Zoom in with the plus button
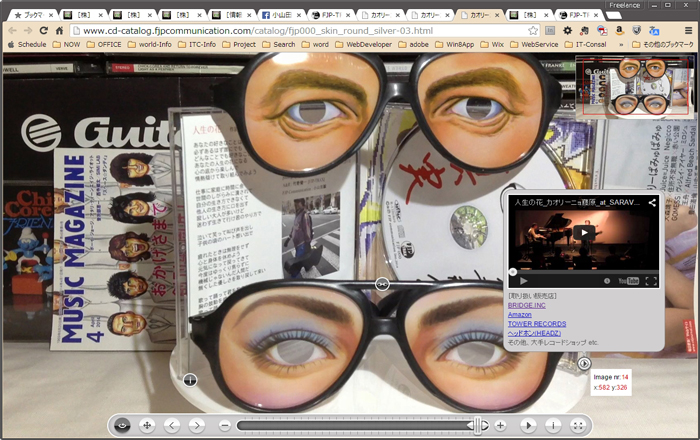 click(500, 426)
